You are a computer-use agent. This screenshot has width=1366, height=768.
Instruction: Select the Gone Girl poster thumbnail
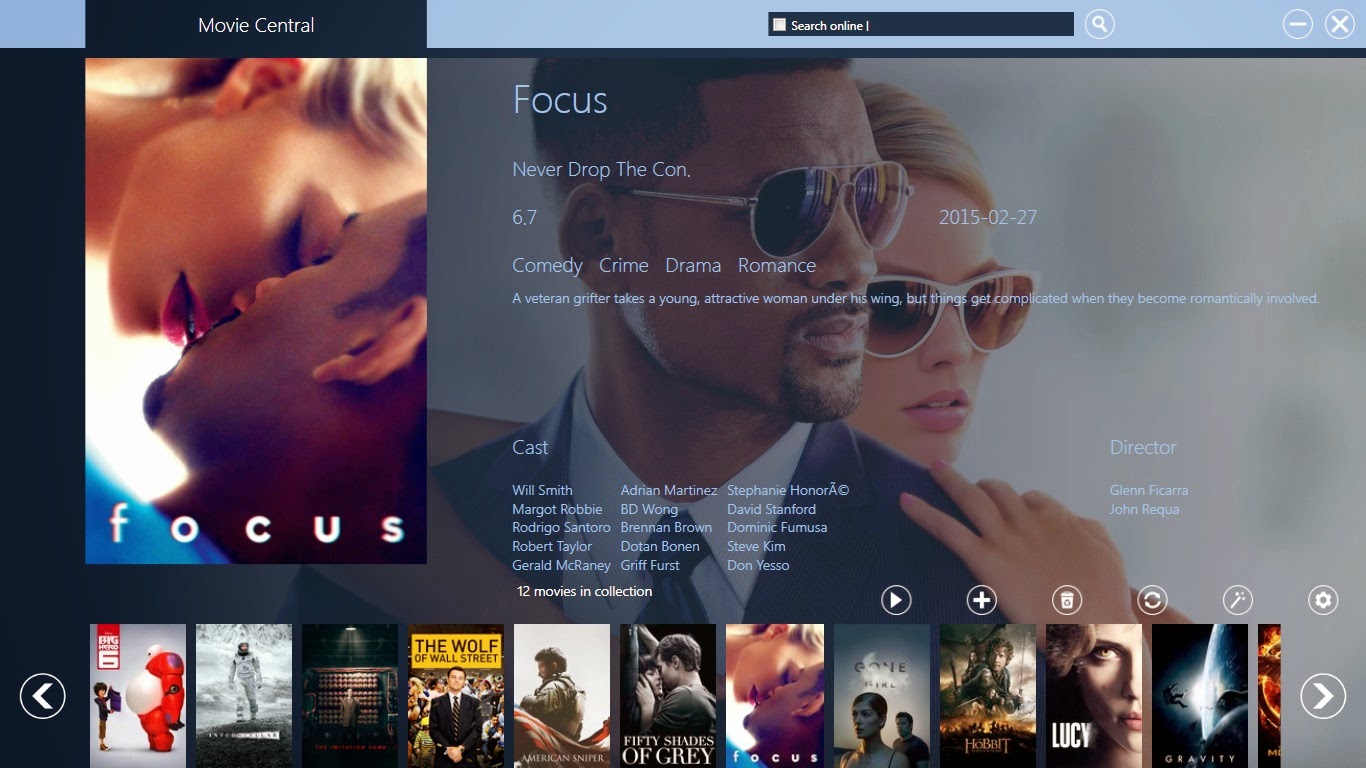(882, 696)
